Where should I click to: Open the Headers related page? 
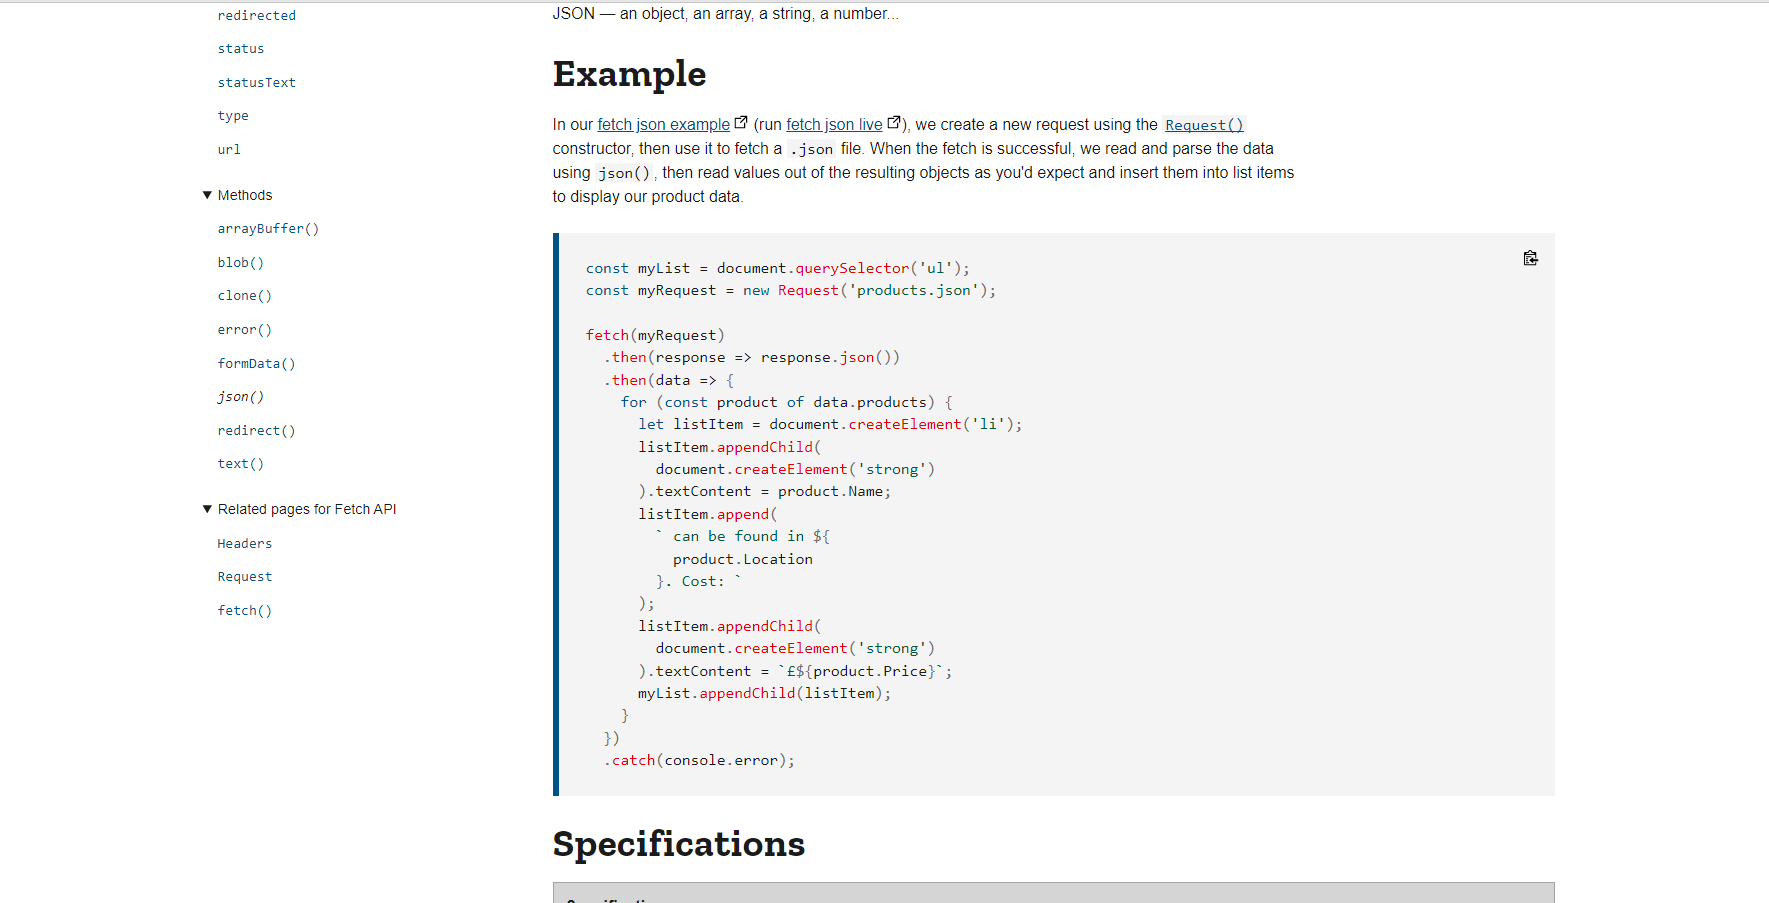(x=244, y=543)
